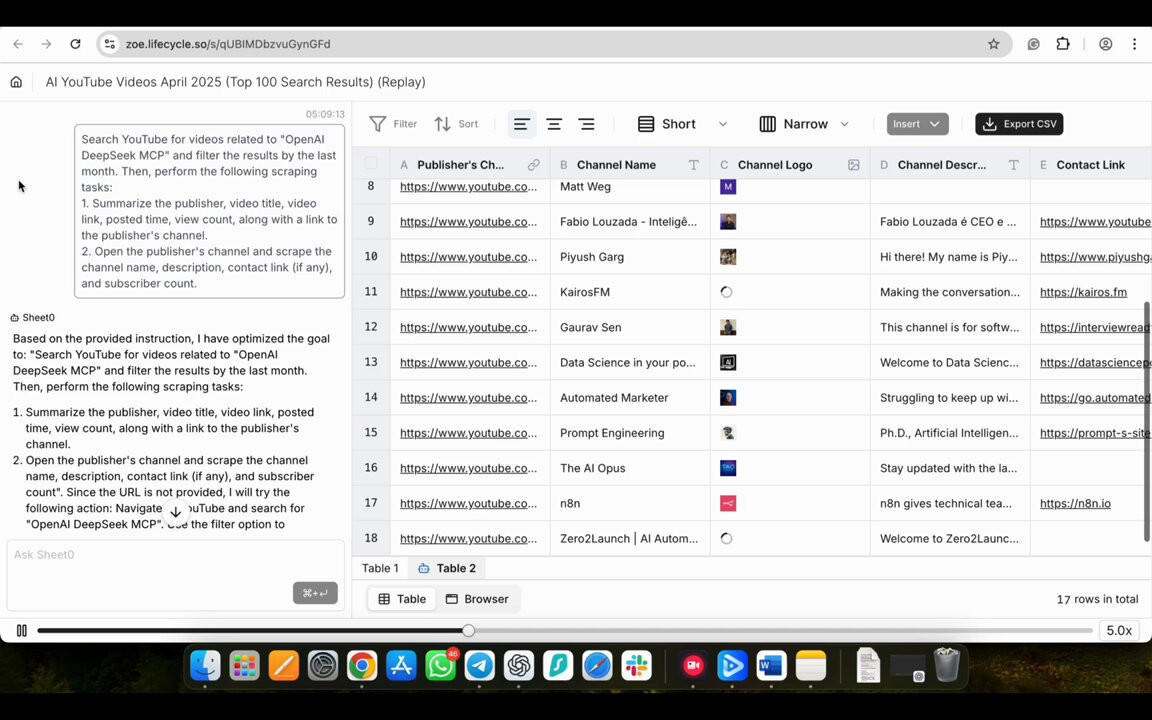Click the browser address bar URL
Viewport: 1152px width, 720px height.
click(228, 44)
